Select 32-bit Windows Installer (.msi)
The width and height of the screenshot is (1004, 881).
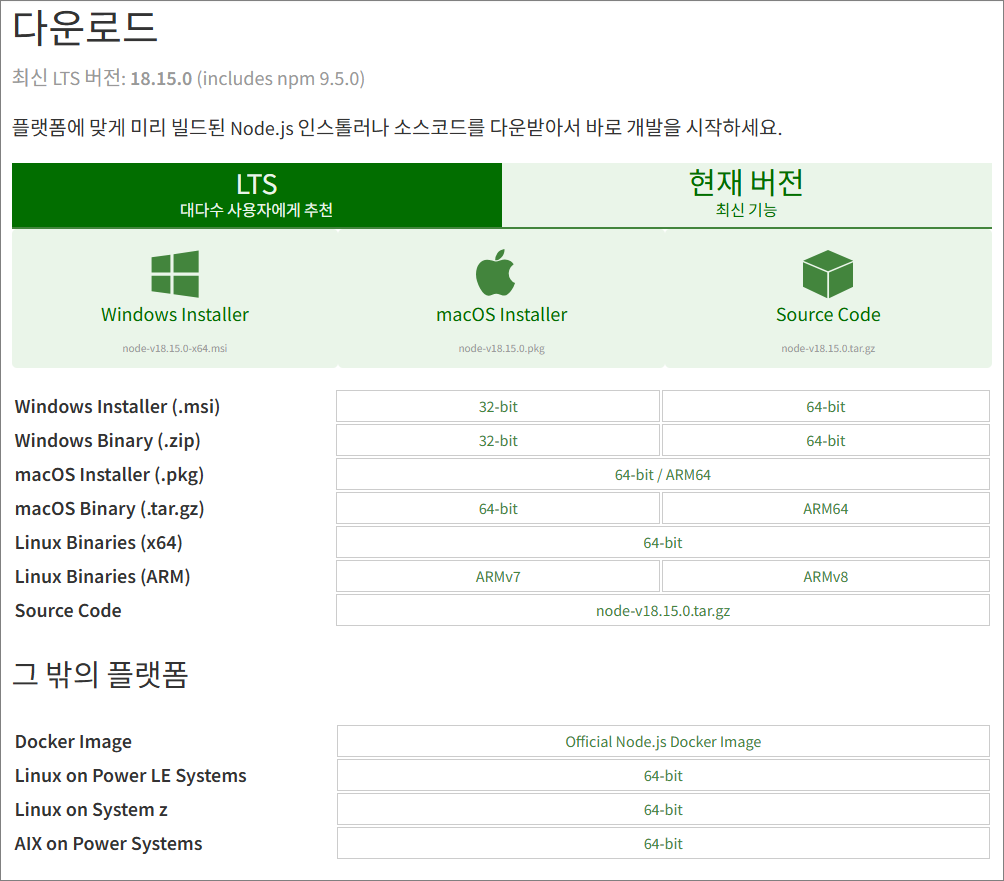498,407
